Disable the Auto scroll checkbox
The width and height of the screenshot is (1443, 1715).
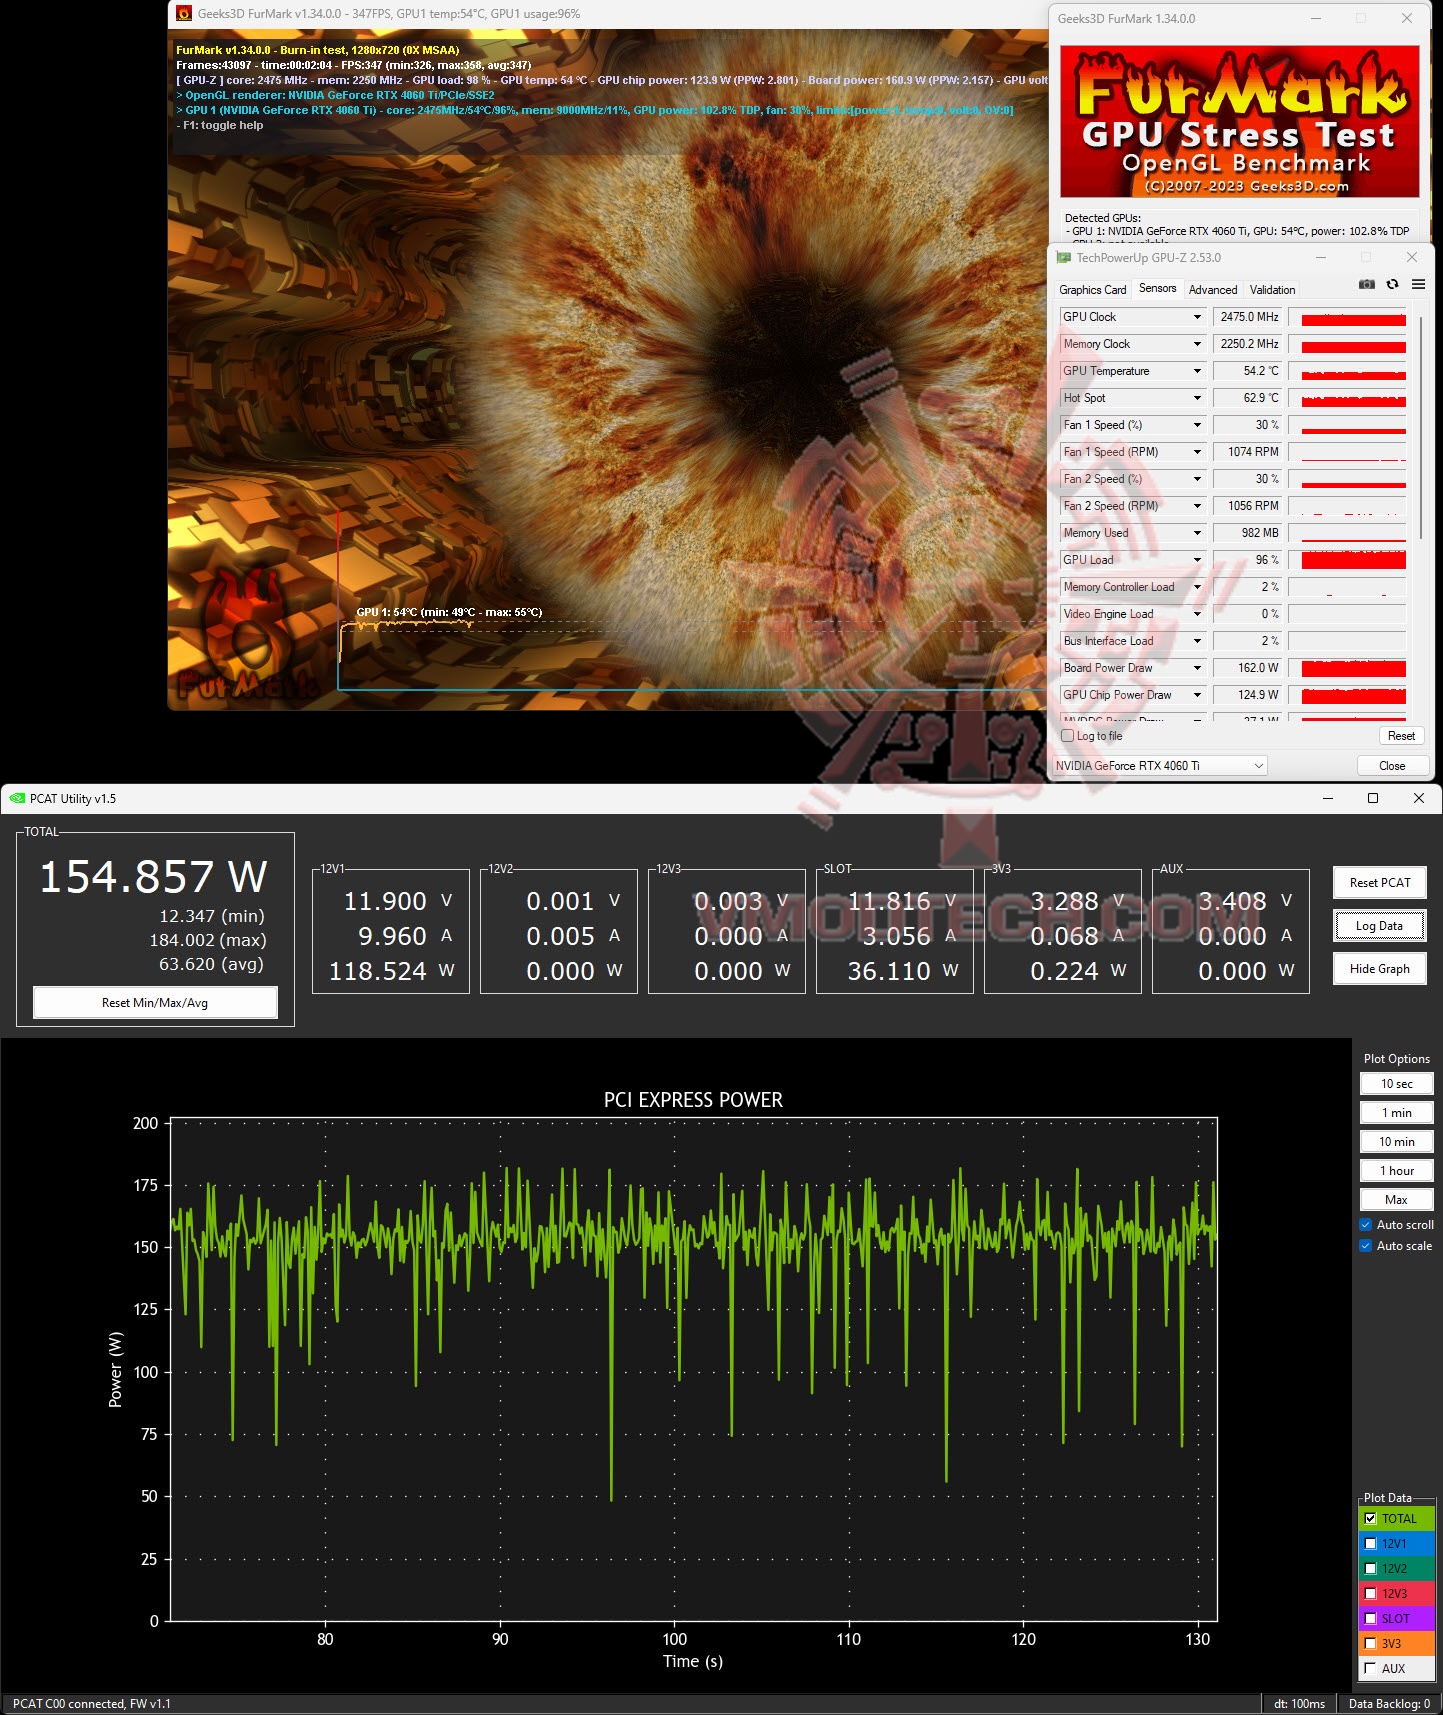(x=1366, y=1225)
